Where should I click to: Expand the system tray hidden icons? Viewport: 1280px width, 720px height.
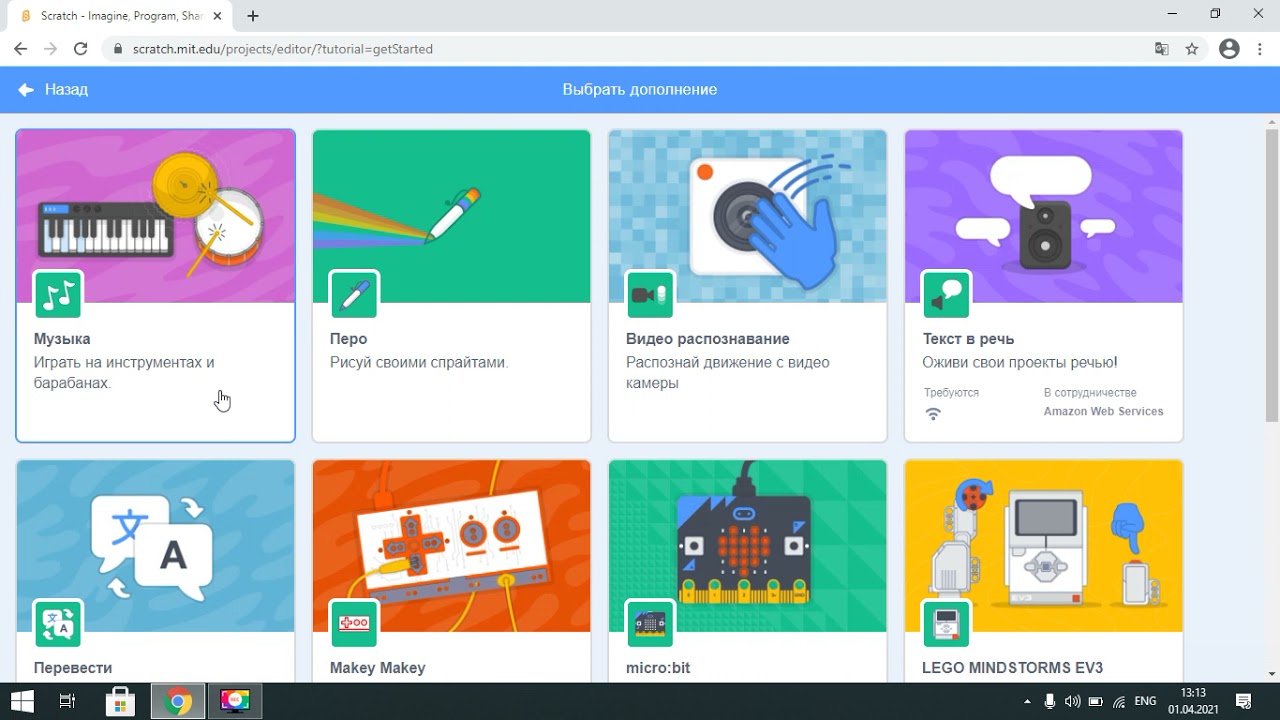pos(1027,701)
